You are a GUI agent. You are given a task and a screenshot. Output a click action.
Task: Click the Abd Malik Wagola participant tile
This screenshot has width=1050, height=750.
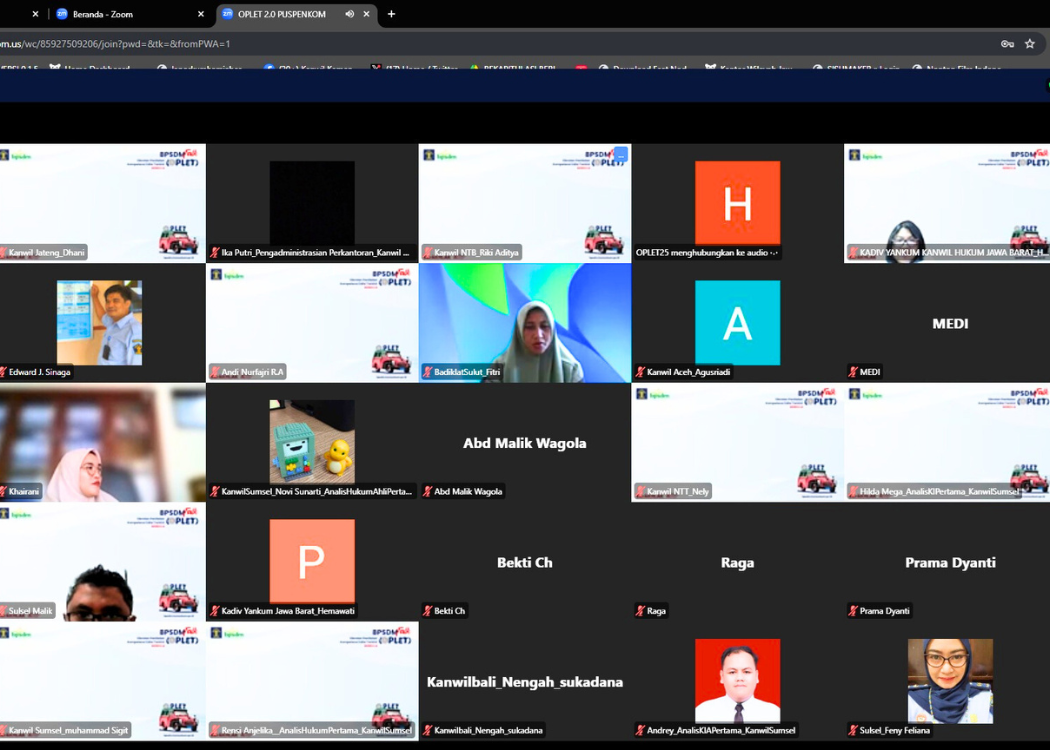click(524, 442)
